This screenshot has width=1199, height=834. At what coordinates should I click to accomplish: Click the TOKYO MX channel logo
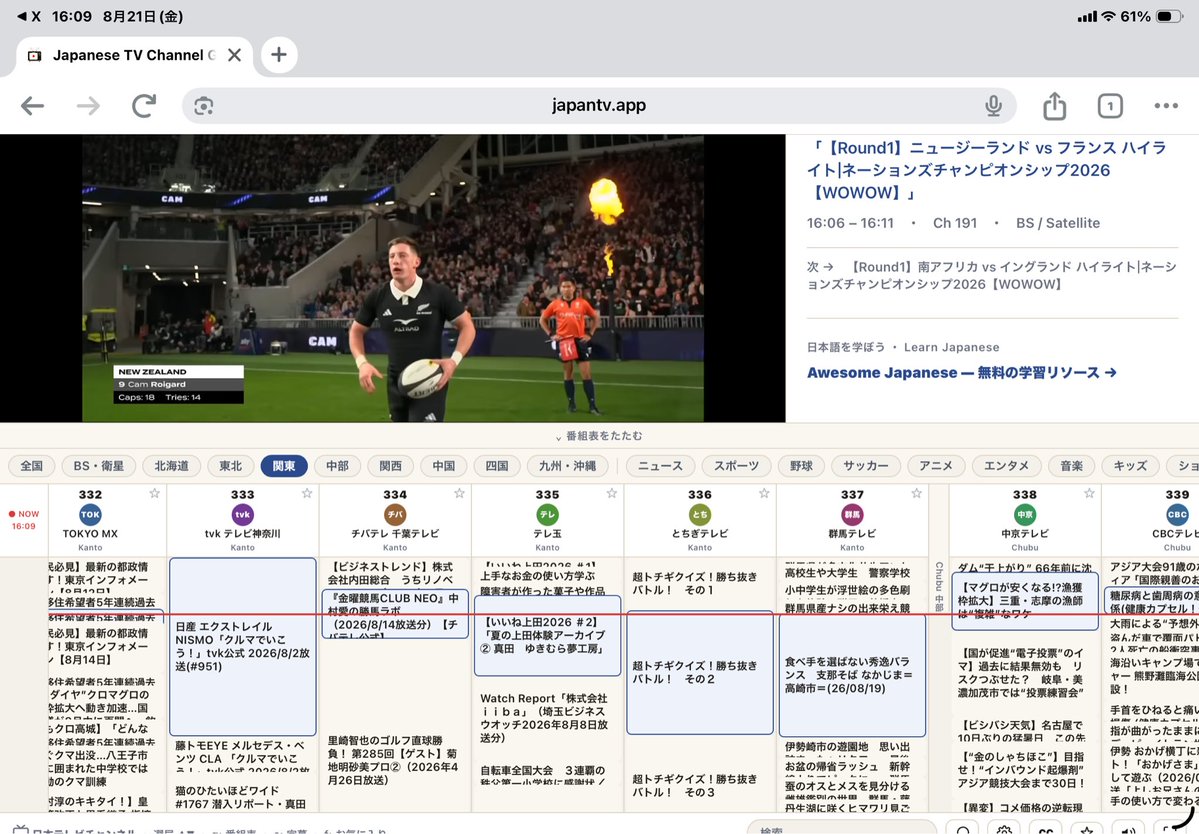(x=90, y=514)
